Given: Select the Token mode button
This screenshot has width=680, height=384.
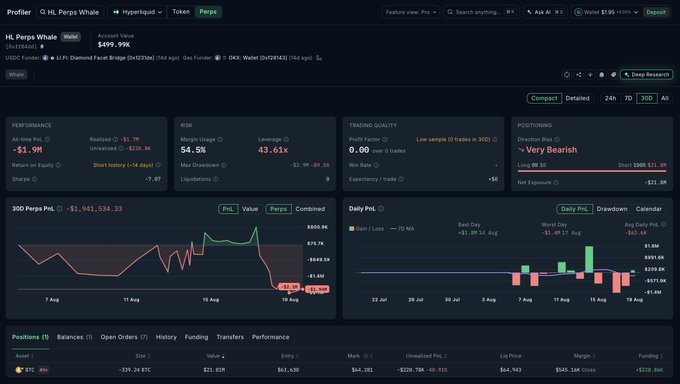Looking at the screenshot, I should [x=181, y=12].
